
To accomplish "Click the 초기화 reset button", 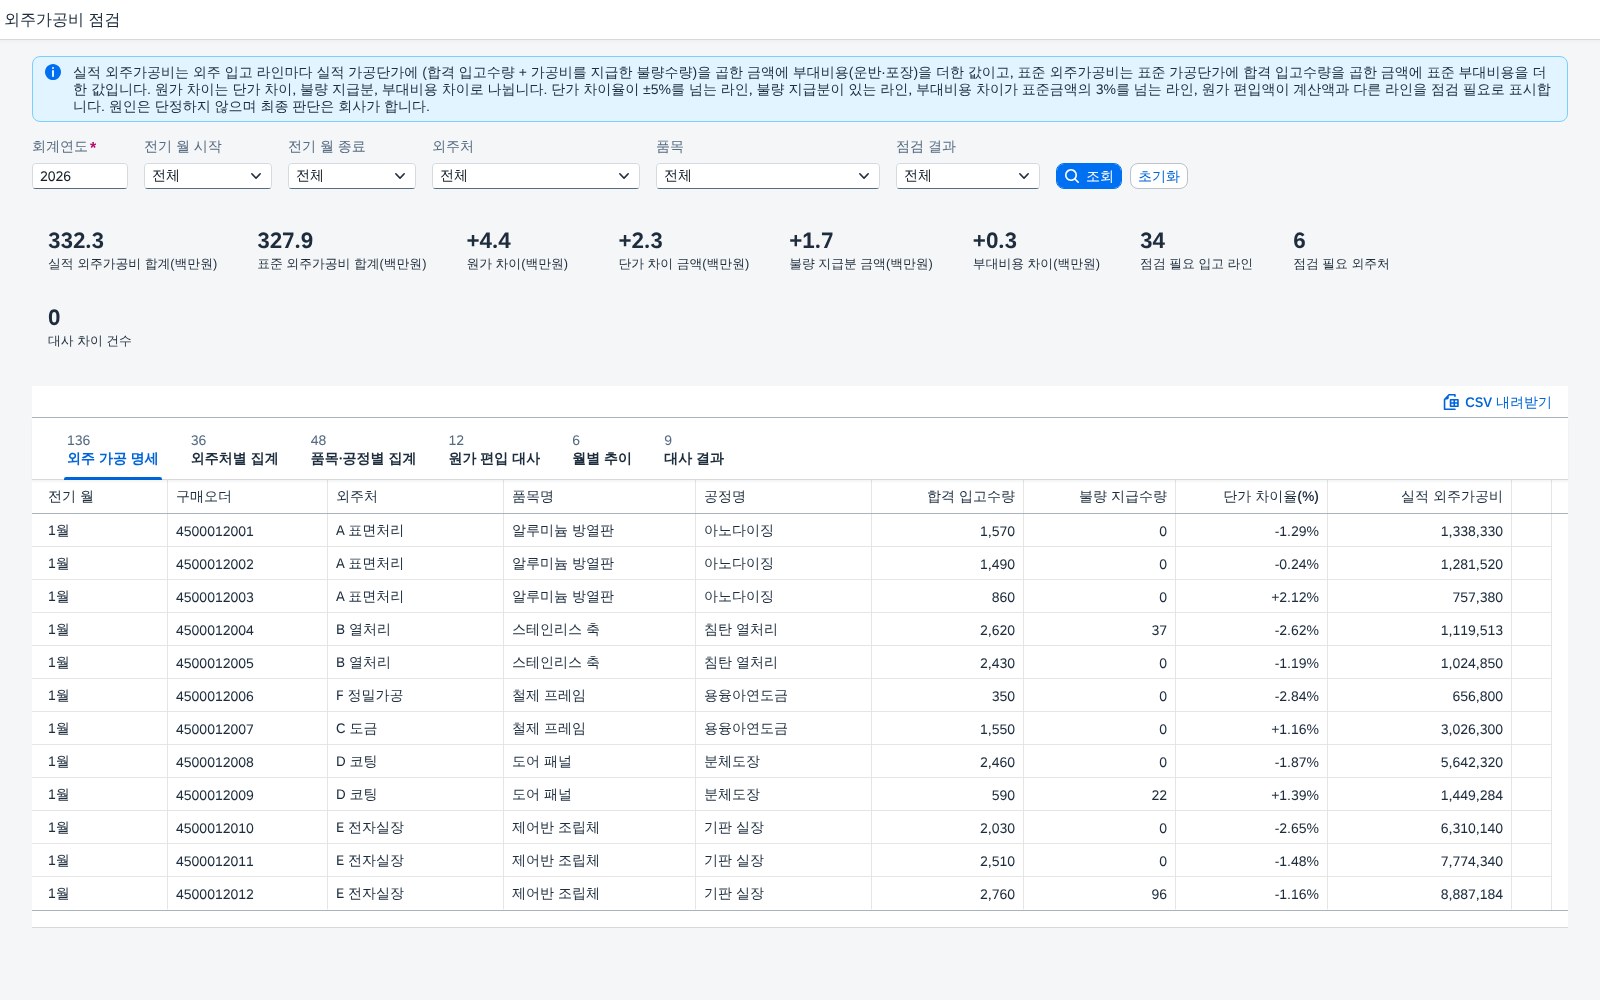I will (1159, 176).
